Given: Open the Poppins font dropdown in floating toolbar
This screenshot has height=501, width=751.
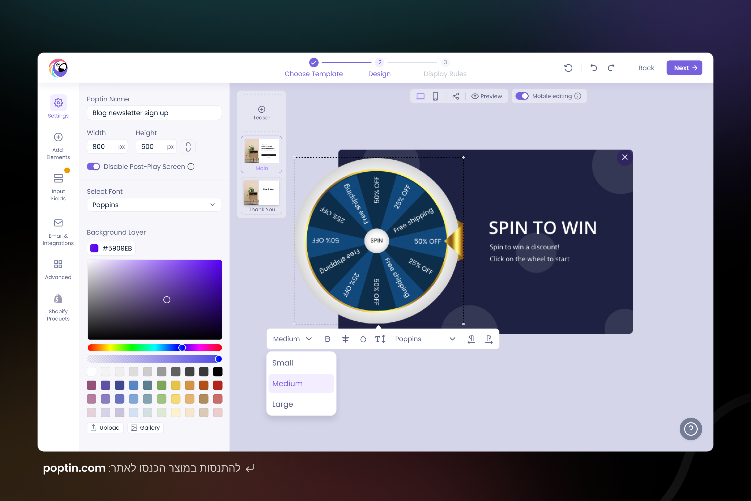Looking at the screenshot, I should [x=425, y=339].
